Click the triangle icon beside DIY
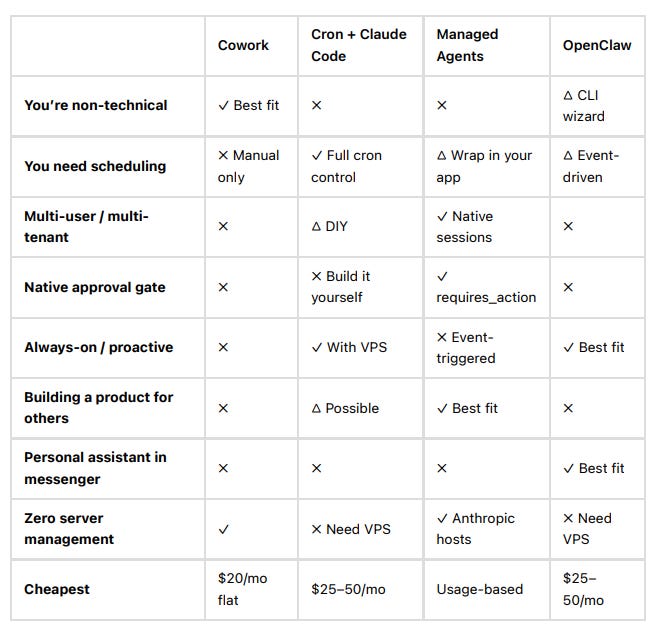Screen dimensions: 659x628 tap(316, 227)
